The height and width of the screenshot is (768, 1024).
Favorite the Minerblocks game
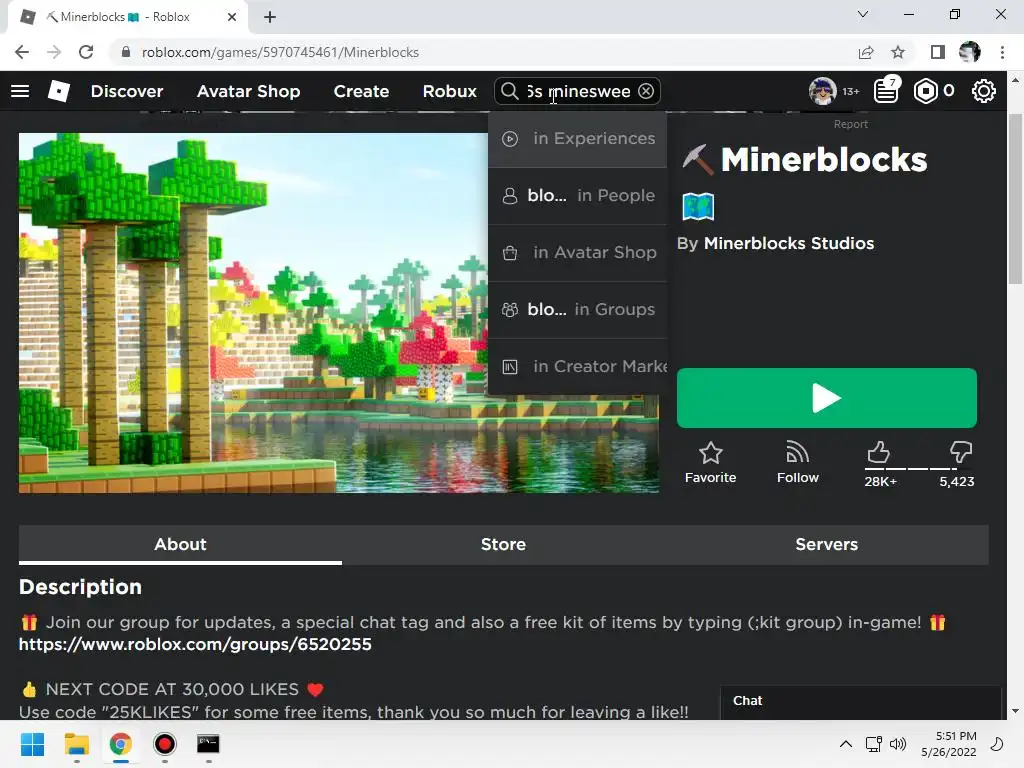pos(711,463)
